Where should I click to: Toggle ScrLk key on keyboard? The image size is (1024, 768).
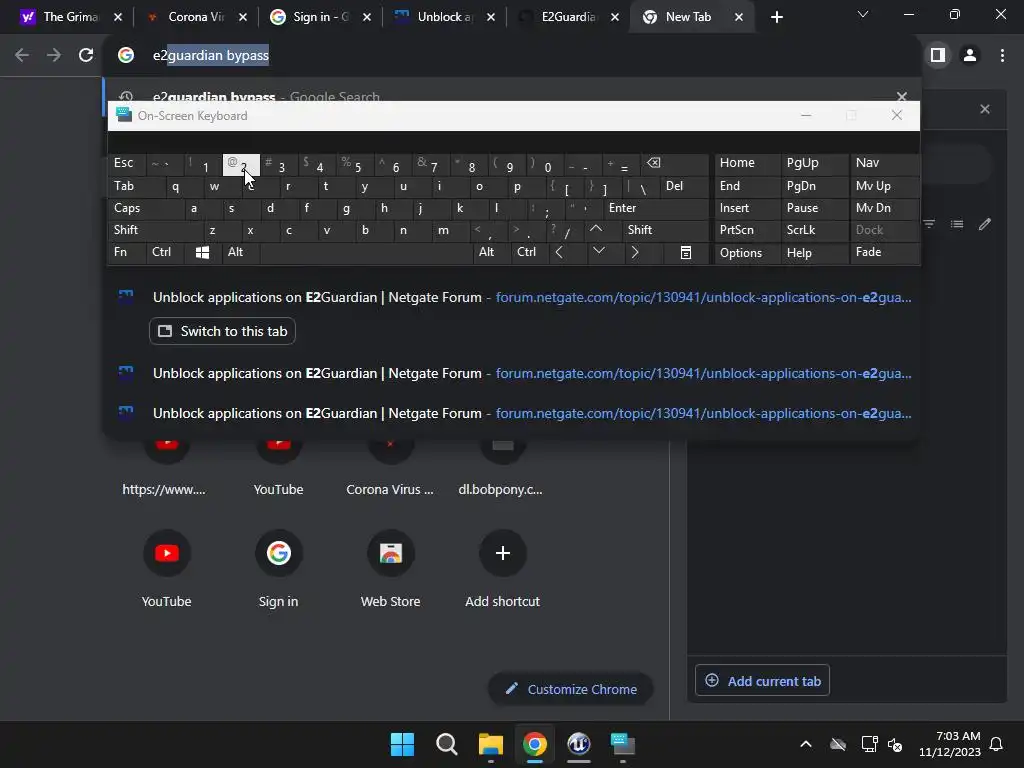click(814, 230)
